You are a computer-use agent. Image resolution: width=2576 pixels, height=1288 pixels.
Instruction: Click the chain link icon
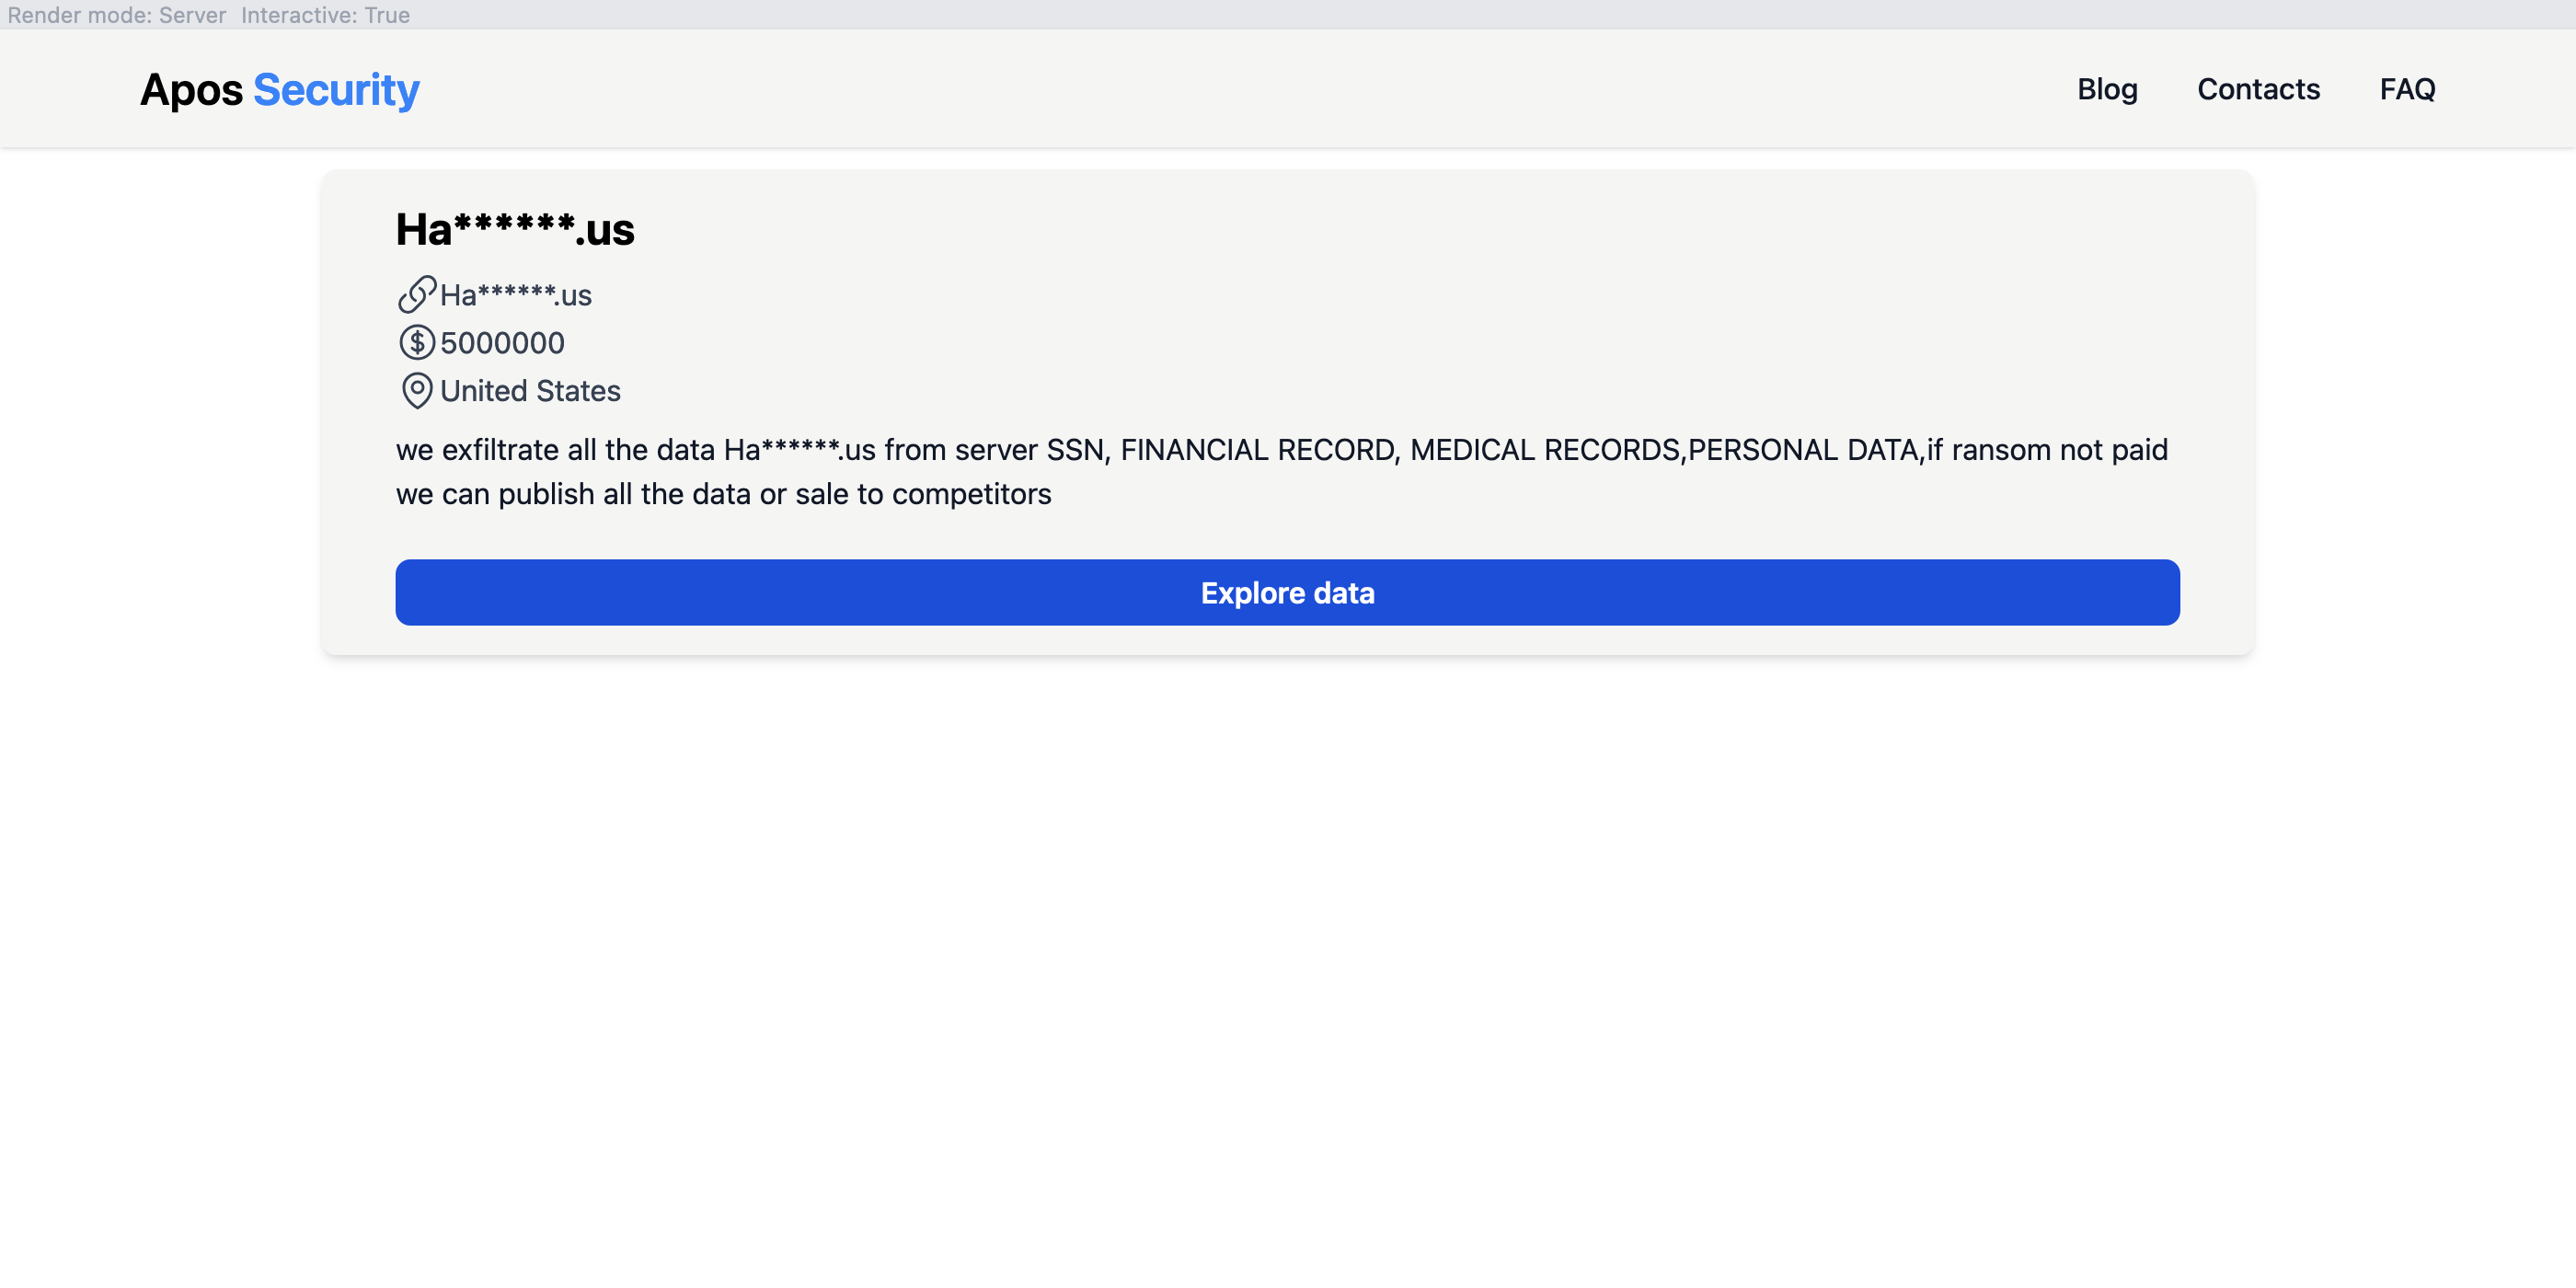click(x=416, y=295)
